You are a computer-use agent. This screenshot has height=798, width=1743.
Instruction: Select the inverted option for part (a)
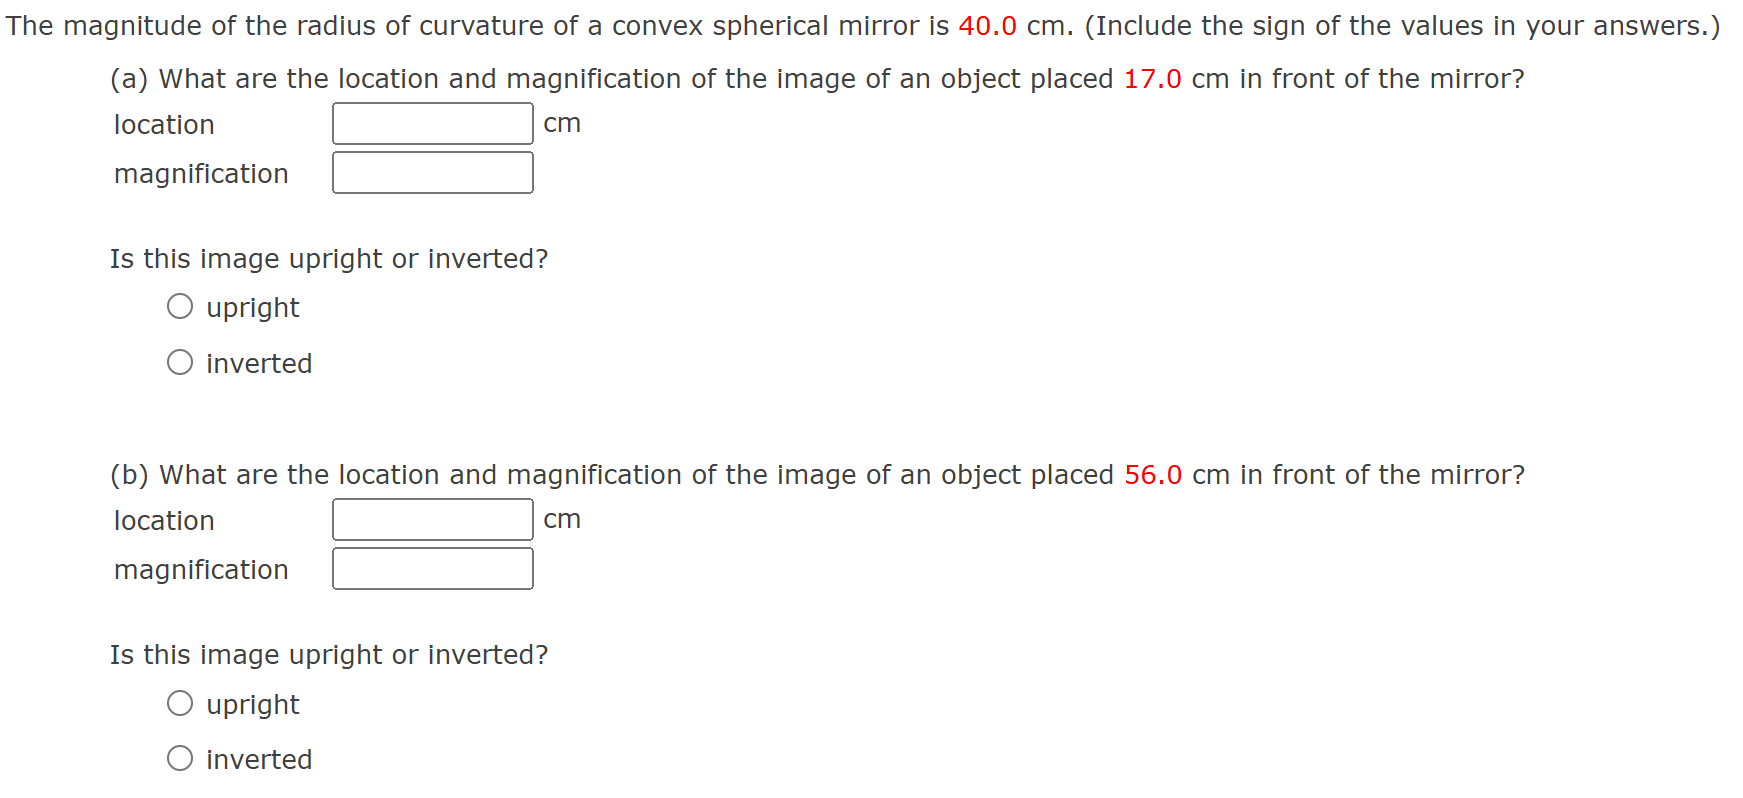(181, 361)
